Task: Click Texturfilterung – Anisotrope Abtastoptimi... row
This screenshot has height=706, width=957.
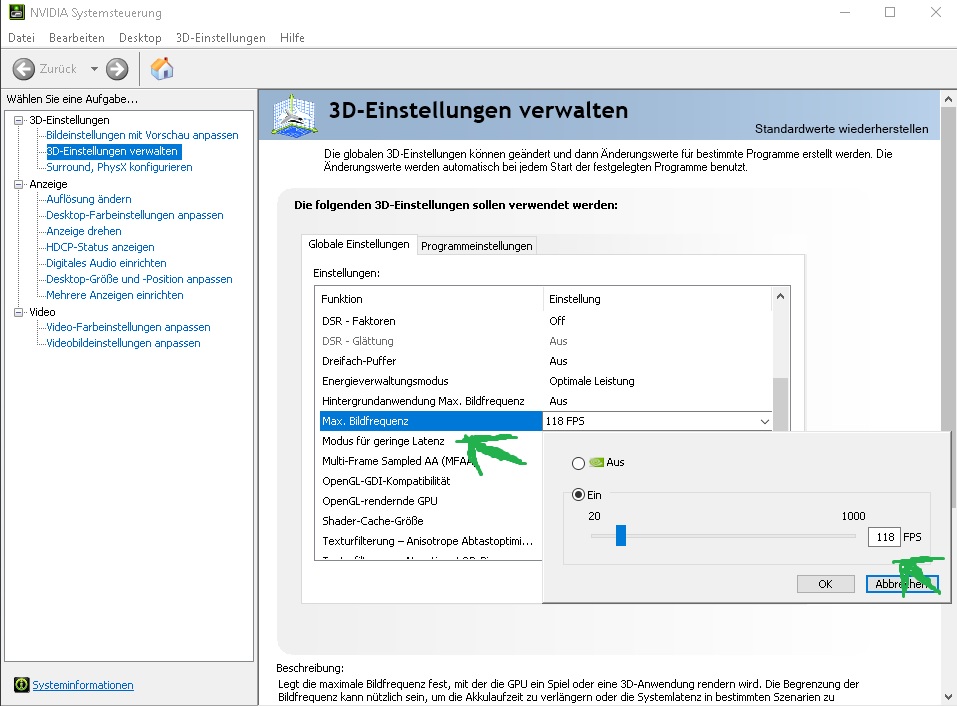Action: (431, 541)
